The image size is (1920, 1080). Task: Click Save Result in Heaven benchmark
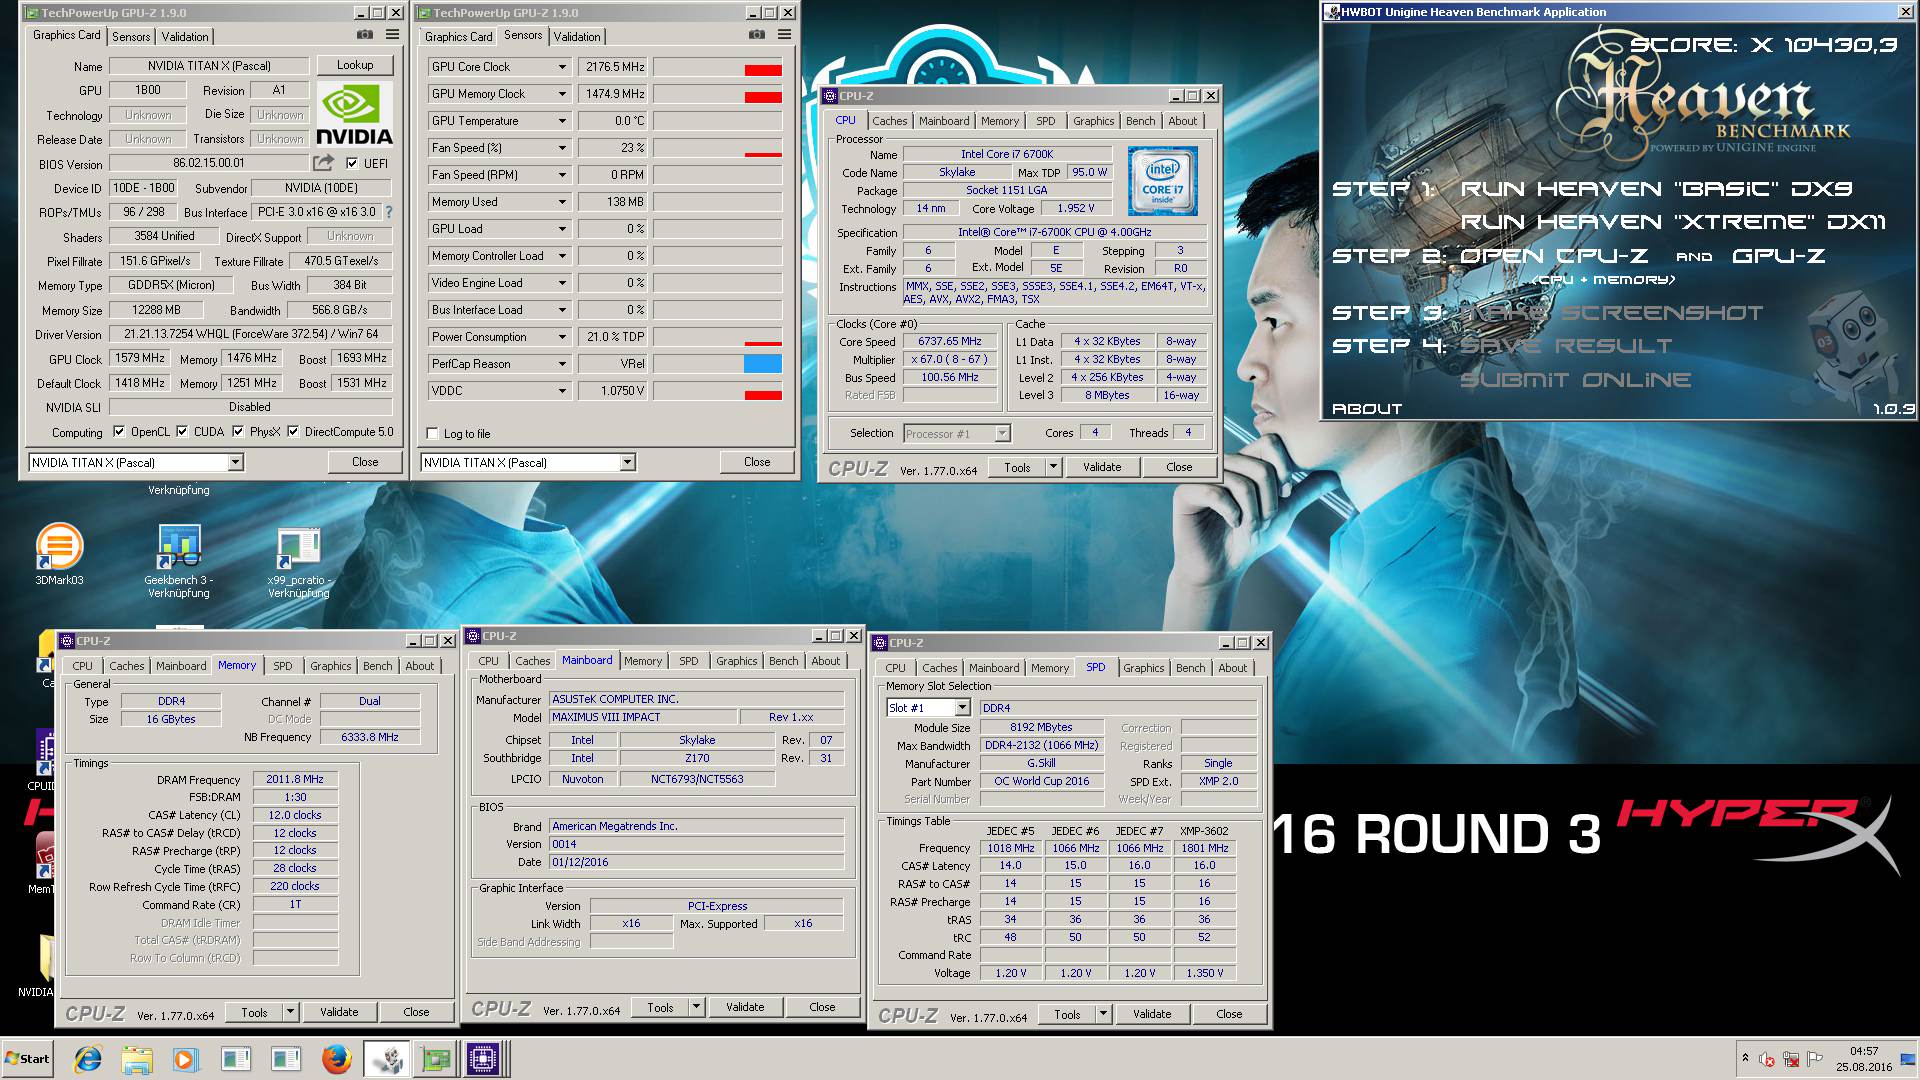pos(1565,346)
